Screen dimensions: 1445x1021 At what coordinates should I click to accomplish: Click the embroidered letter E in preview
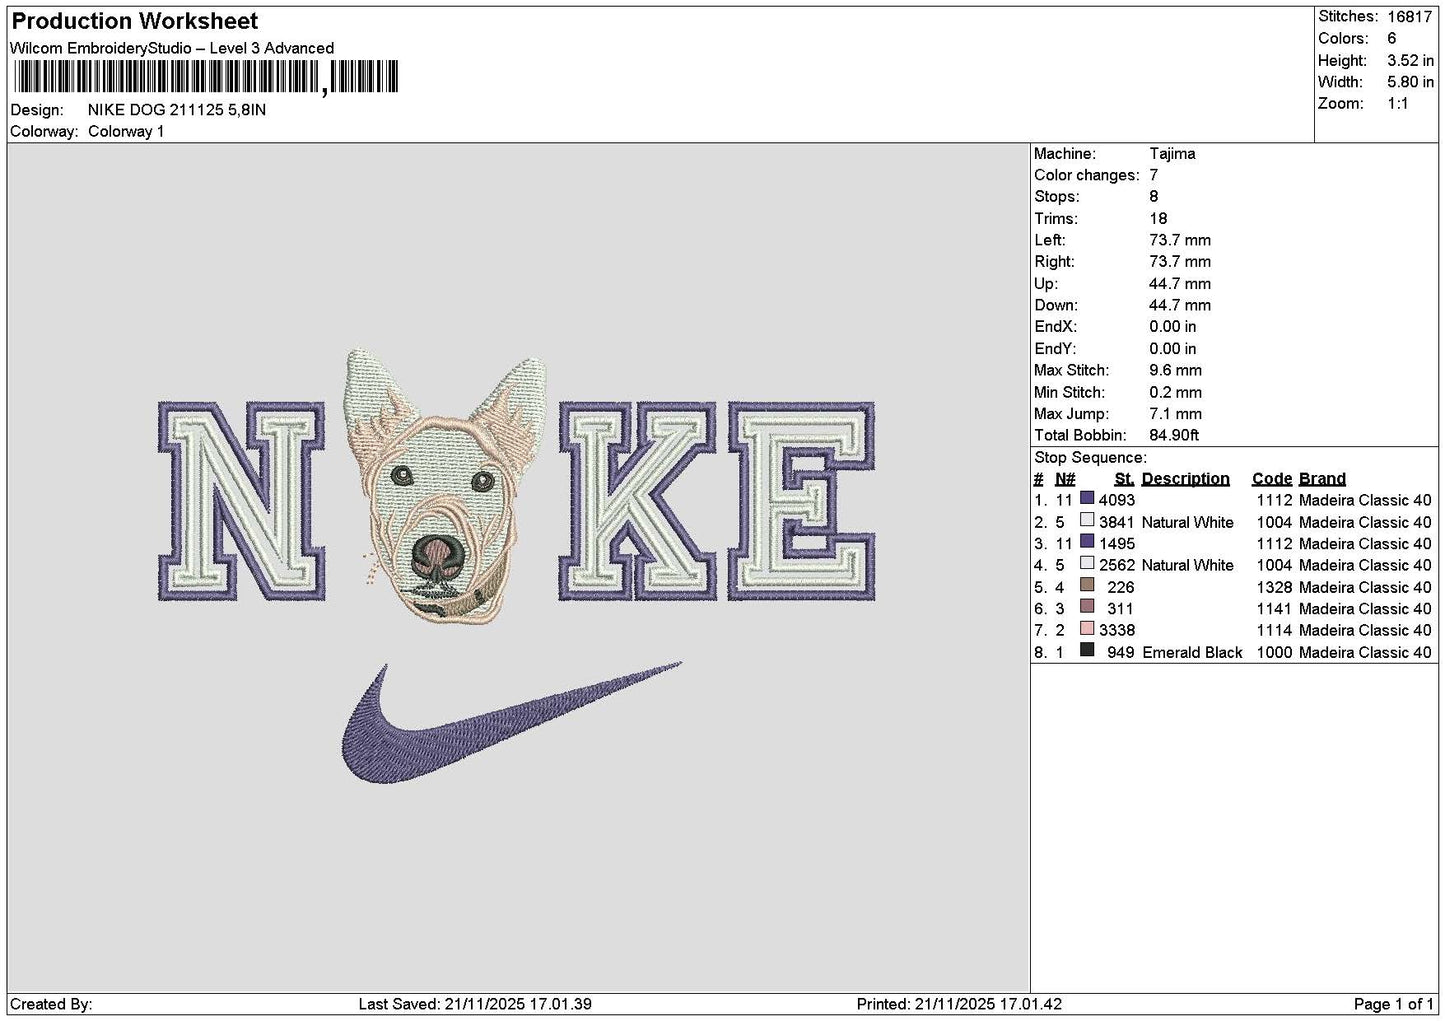click(802, 501)
